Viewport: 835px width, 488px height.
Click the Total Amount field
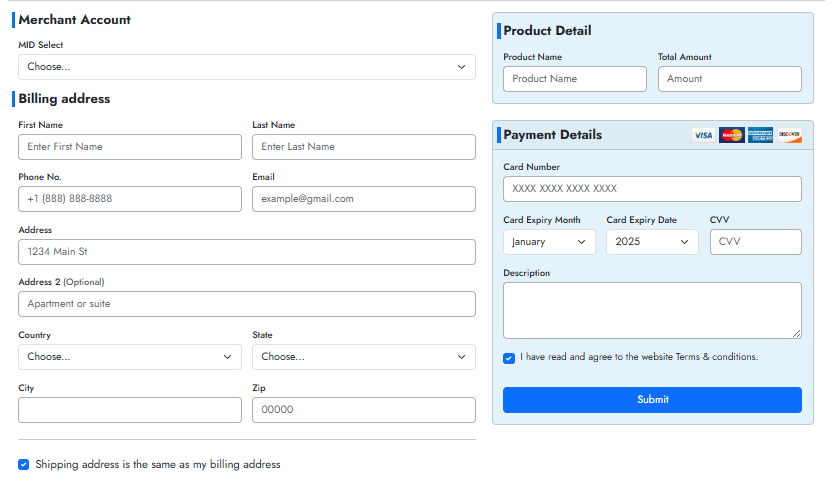point(729,79)
